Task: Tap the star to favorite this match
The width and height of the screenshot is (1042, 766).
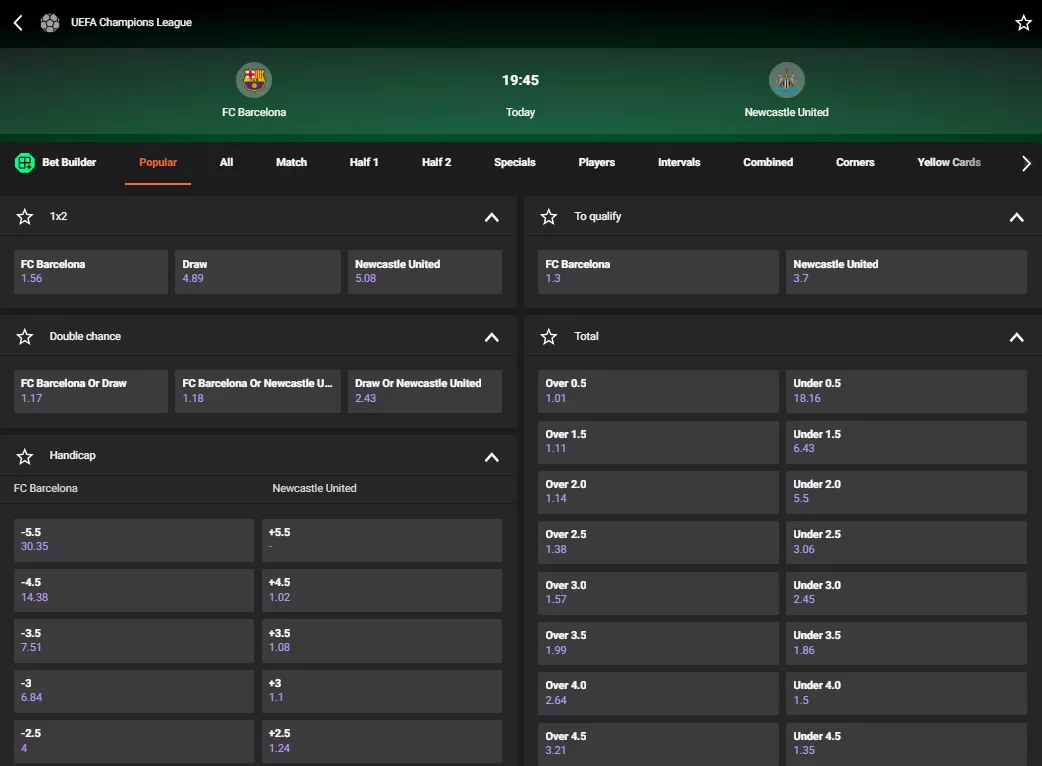Action: point(1022,22)
